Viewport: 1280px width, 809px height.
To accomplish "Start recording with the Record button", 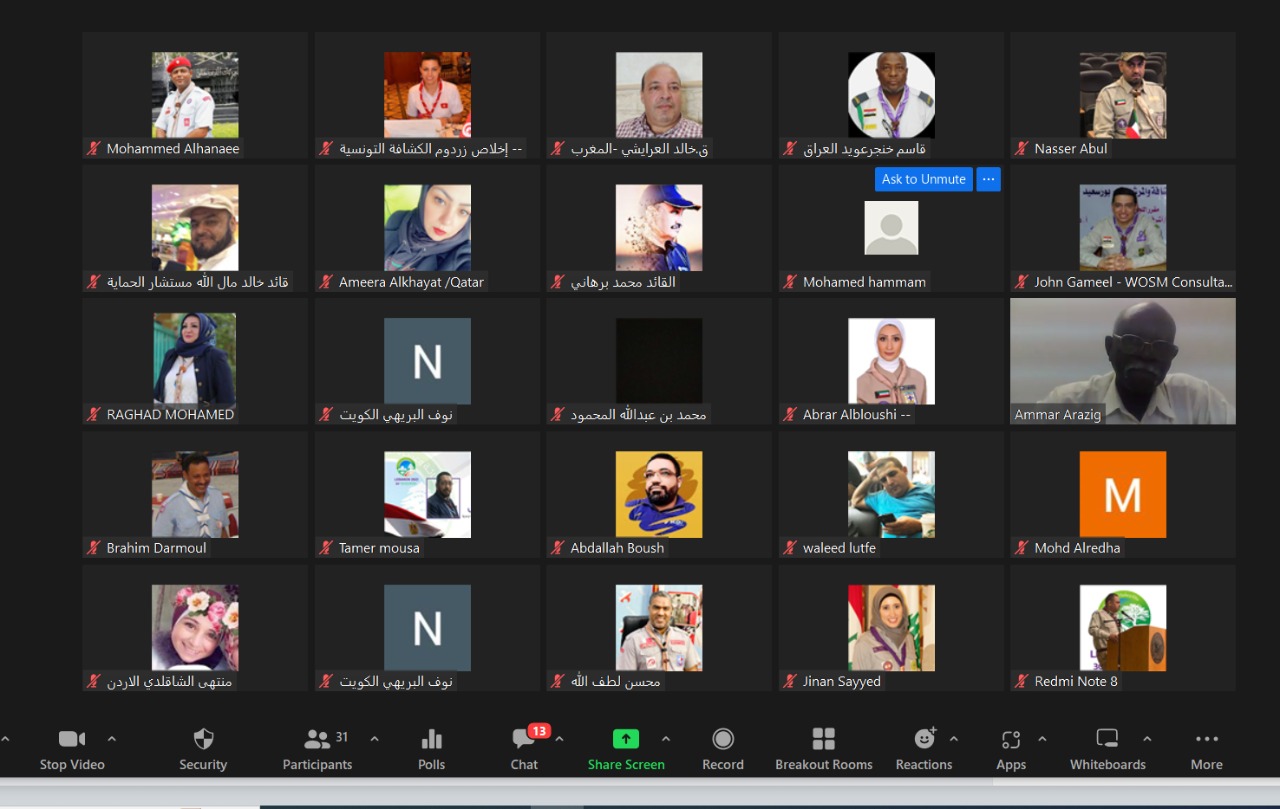I will (722, 740).
